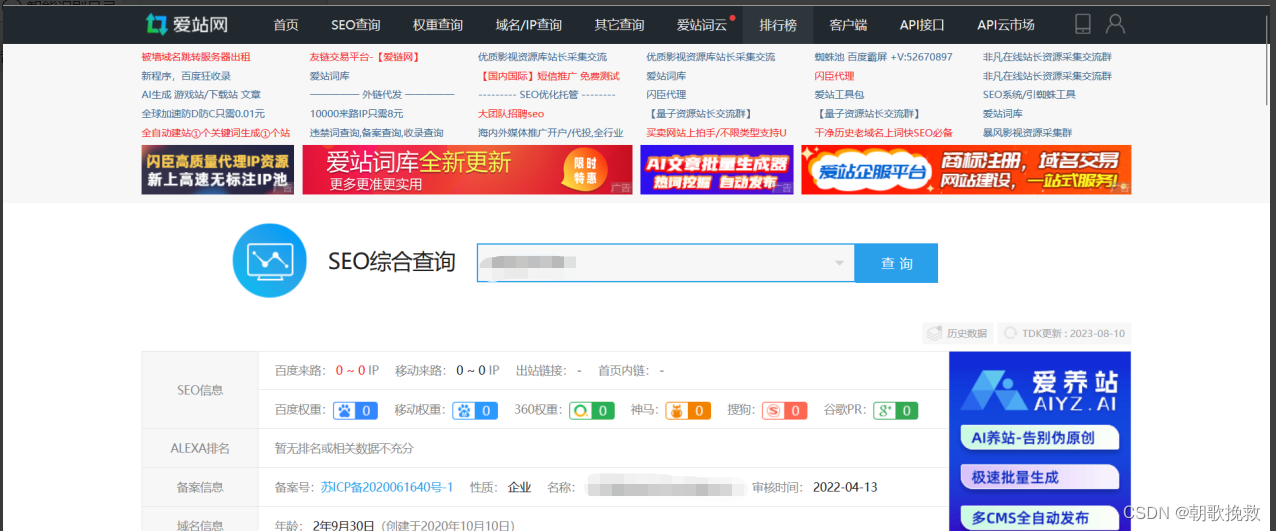This screenshot has width=1276, height=531.
Task: Open the API接口 nav item
Action: coord(923,24)
